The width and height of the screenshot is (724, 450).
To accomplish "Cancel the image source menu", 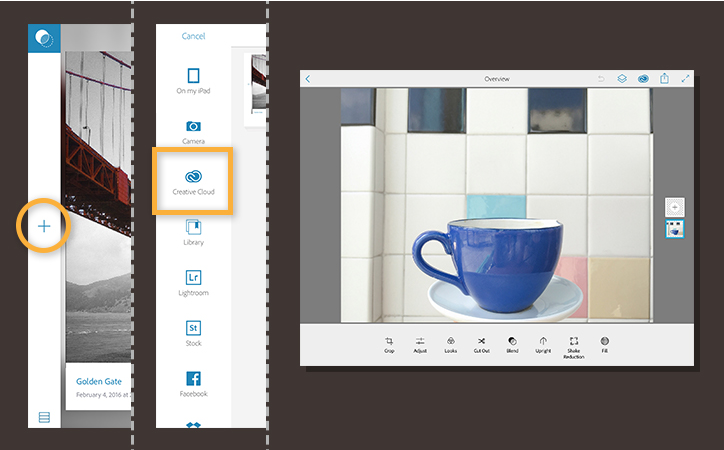I will click(193, 36).
